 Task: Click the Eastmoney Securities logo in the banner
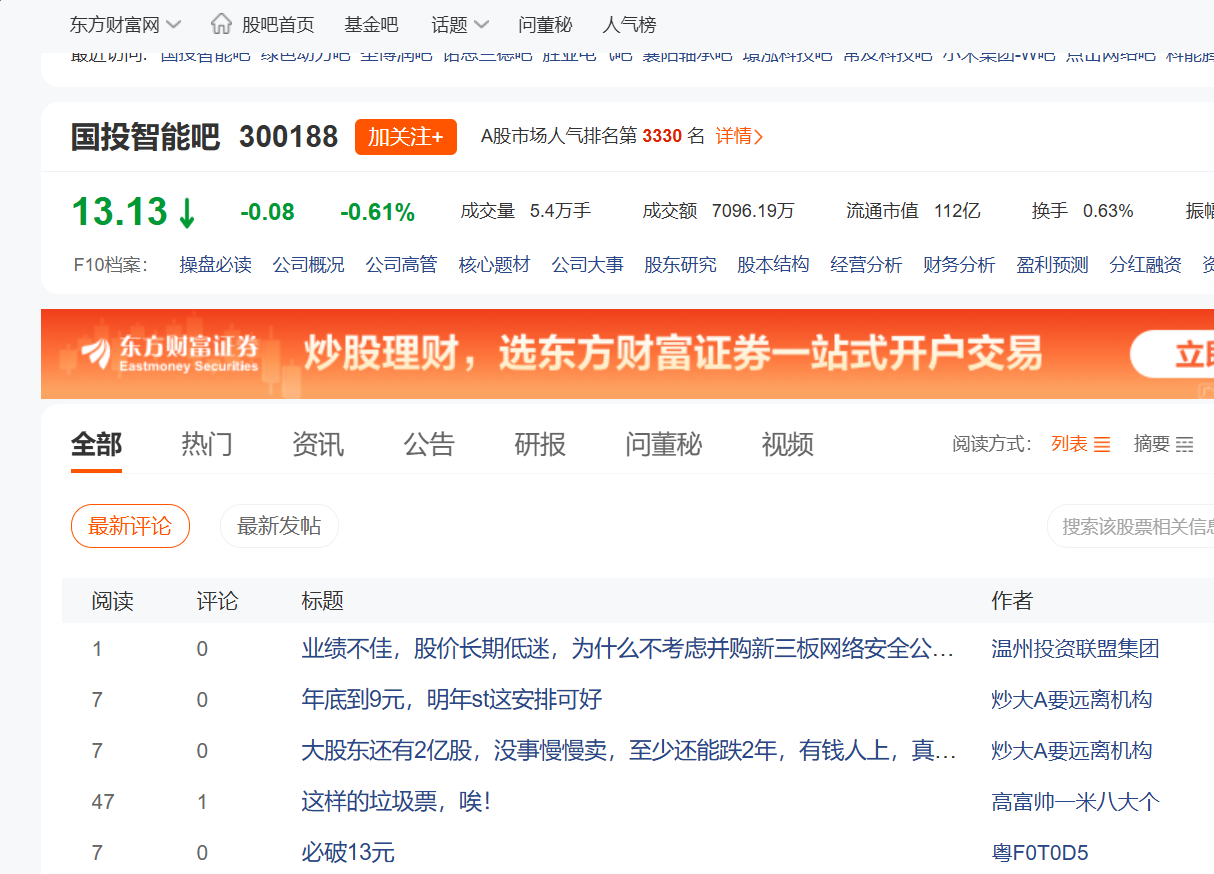coord(170,353)
